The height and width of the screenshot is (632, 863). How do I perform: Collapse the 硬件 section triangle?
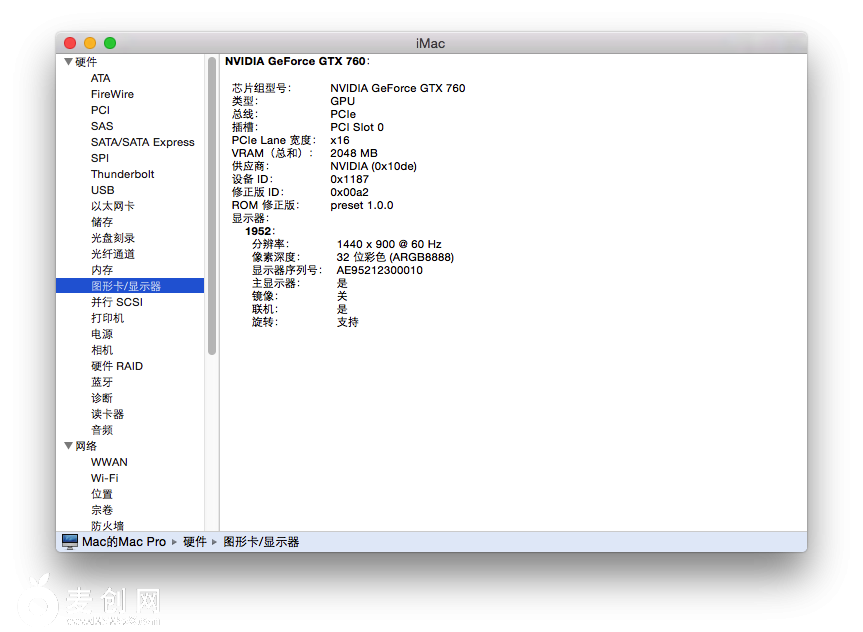[x=68, y=62]
